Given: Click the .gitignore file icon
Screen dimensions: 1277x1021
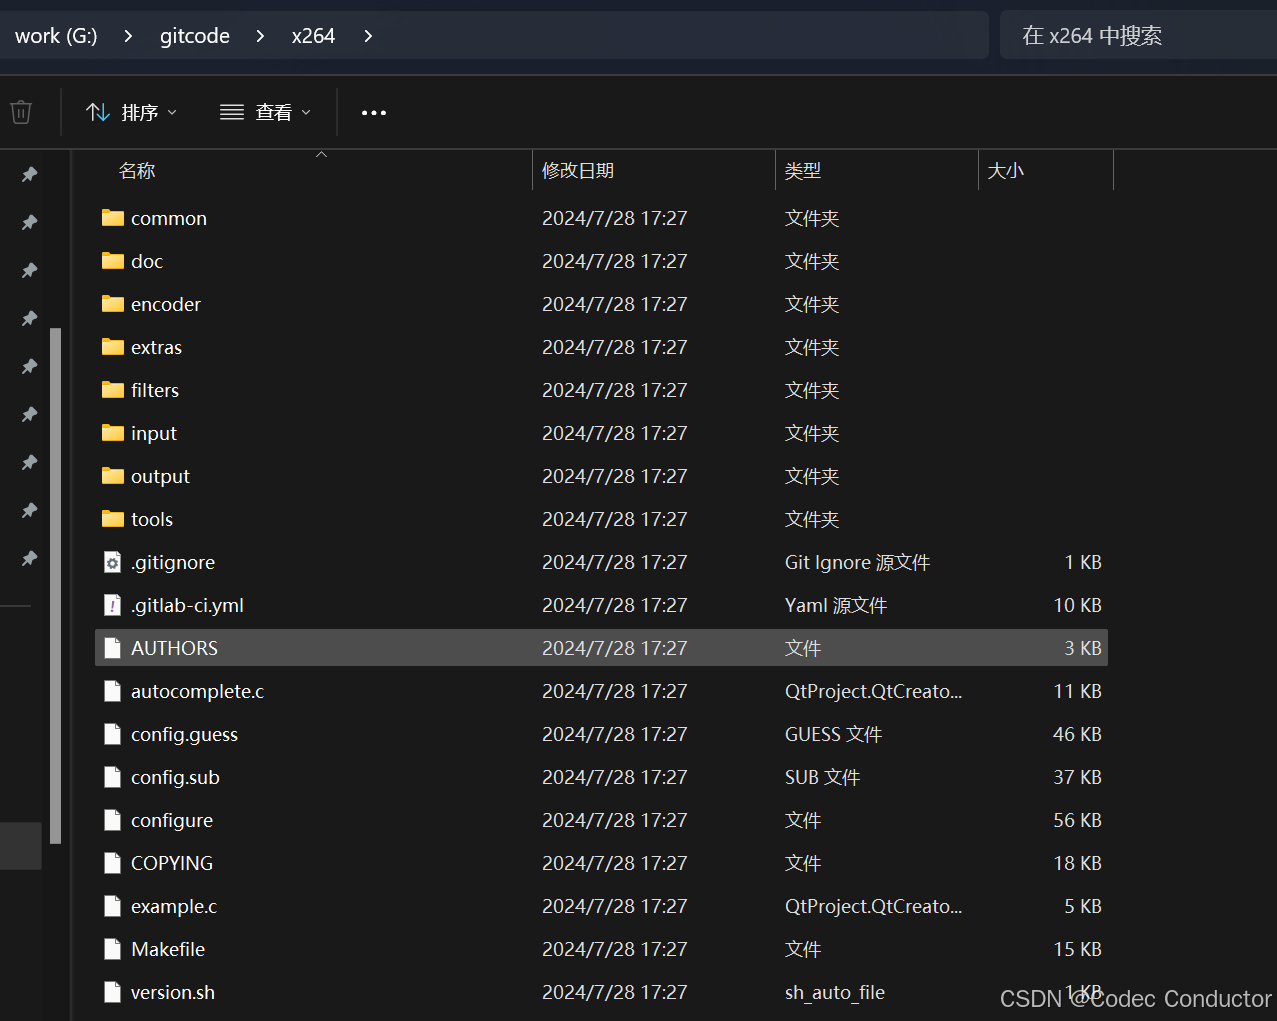Looking at the screenshot, I should click(x=113, y=562).
